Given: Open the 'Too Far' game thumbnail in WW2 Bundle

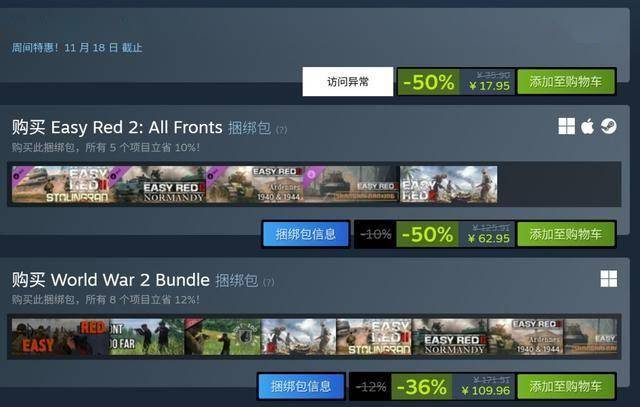Looking at the screenshot, I should pos(147,337).
